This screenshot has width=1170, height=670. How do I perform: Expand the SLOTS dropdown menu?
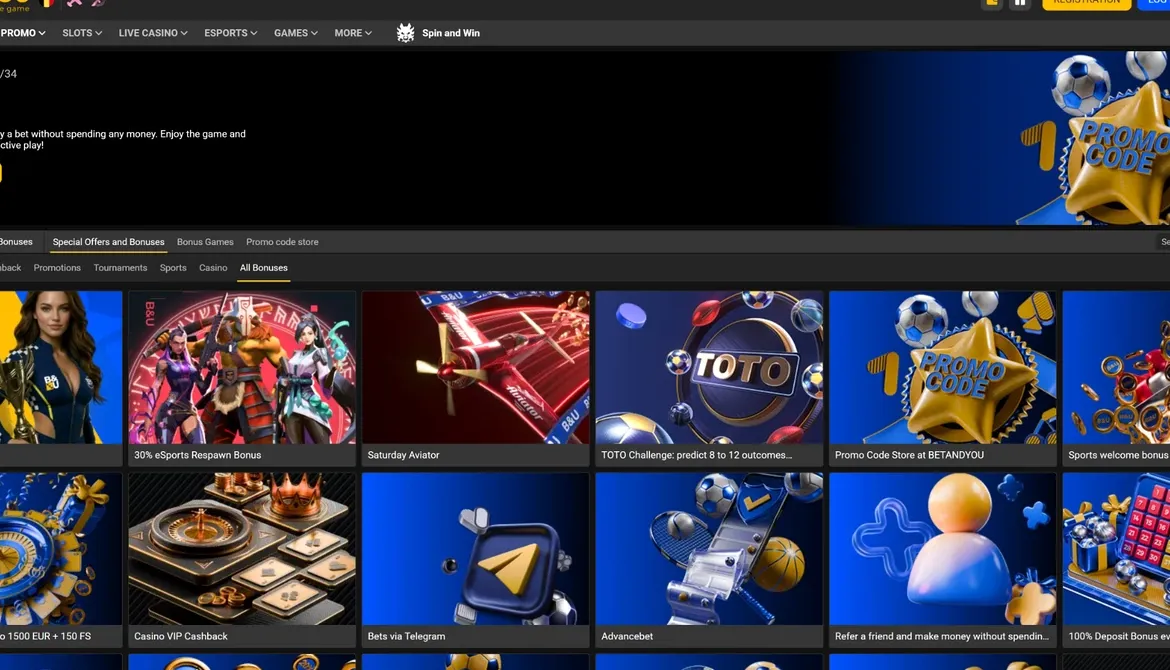pyautogui.click(x=82, y=33)
